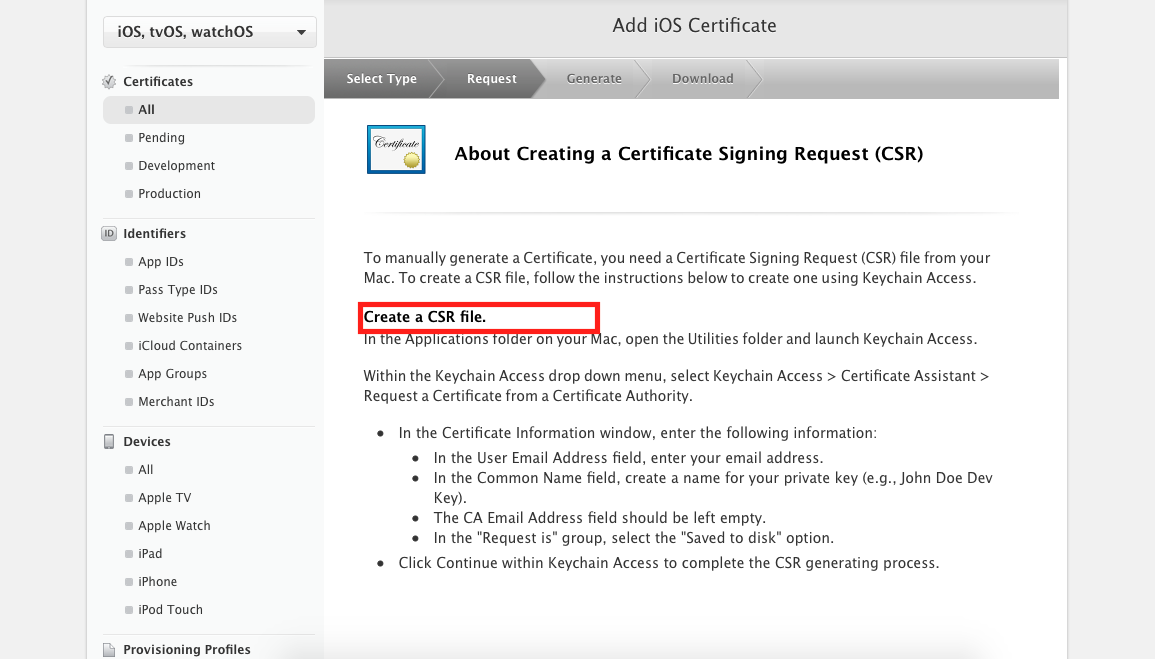This screenshot has height=659, width=1155.
Task: Open Apple Watch devices
Action: [x=174, y=526]
